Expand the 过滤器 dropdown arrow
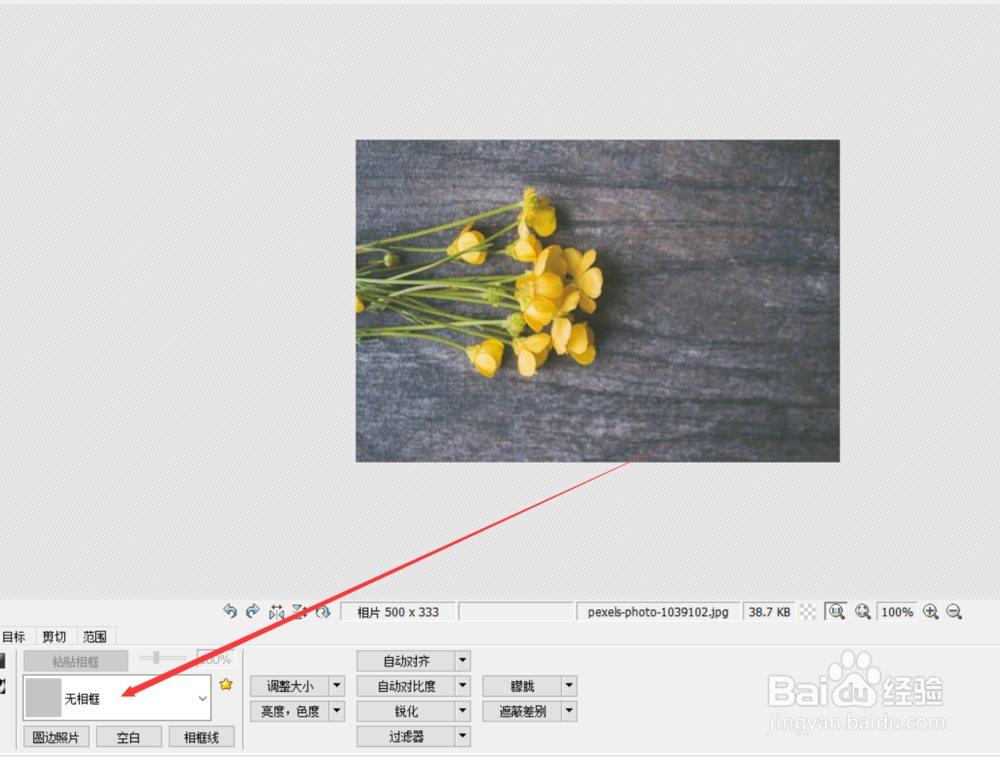1000x757 pixels. 463,737
